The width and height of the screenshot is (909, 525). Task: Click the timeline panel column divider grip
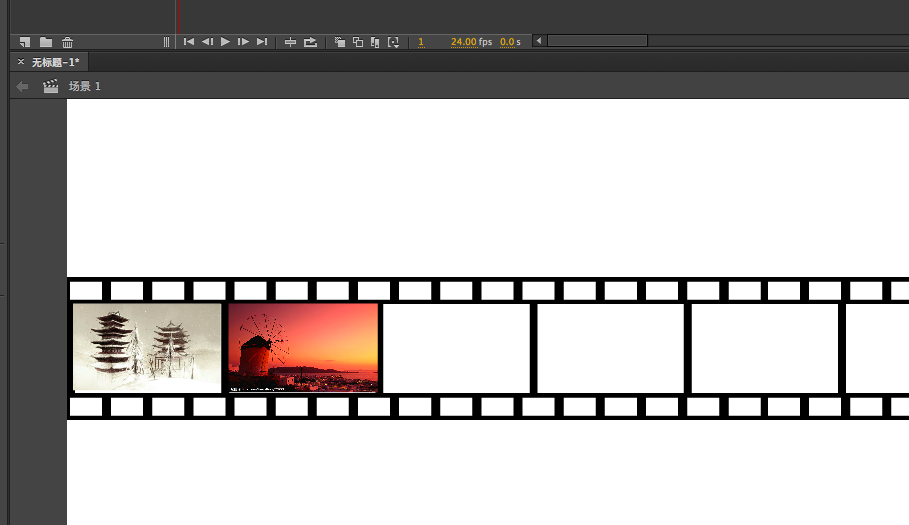click(x=166, y=42)
